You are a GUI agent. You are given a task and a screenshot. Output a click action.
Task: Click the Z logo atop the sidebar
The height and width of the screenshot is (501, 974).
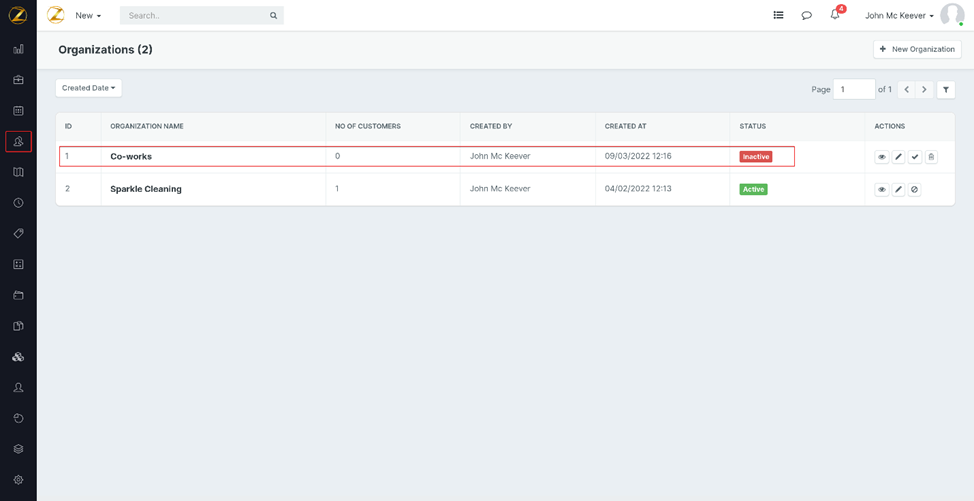point(18,15)
